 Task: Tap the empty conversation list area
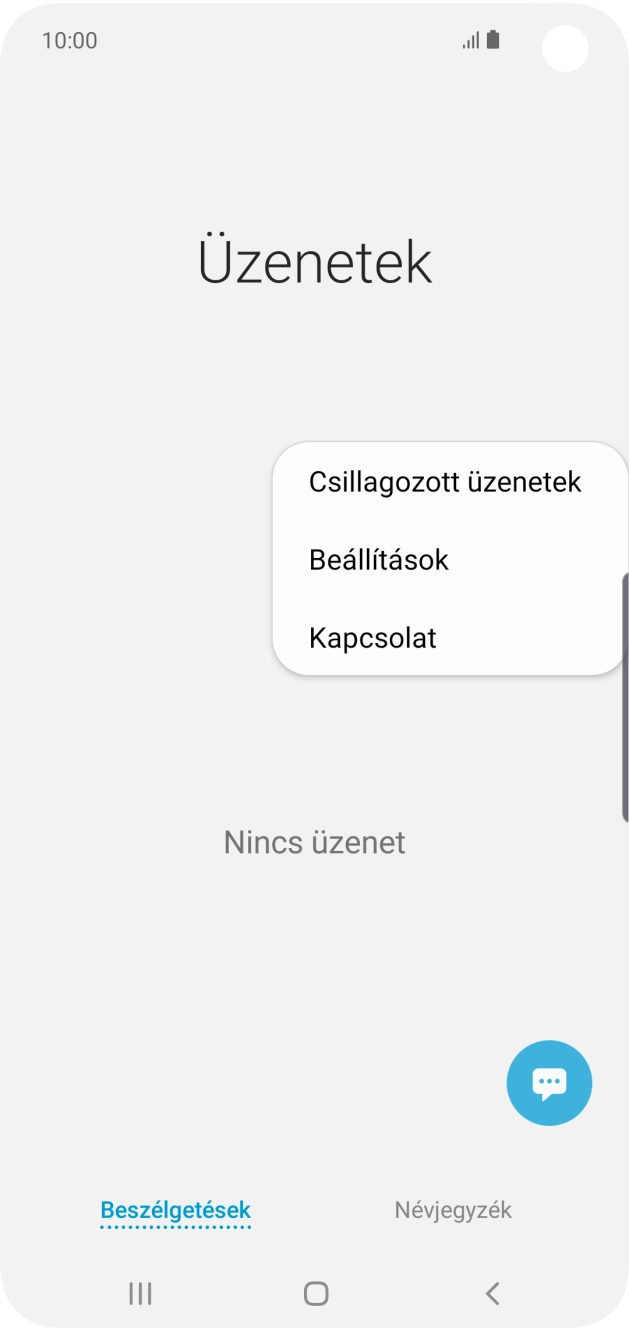click(x=200, y=950)
